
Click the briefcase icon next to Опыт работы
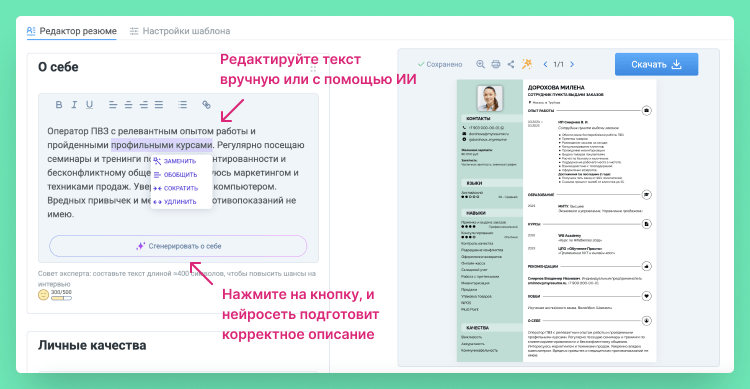tap(646, 111)
